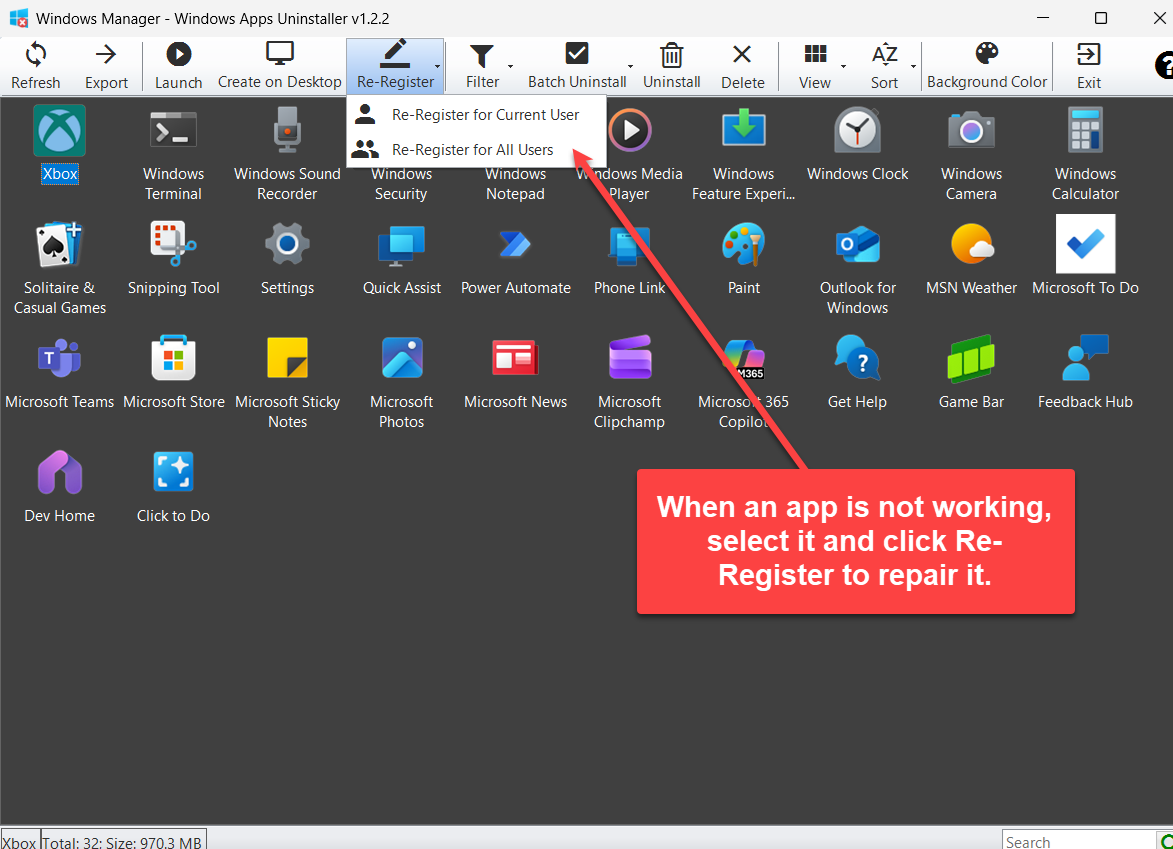The width and height of the screenshot is (1173, 849).
Task: Choose Re-Register for Current User
Action: pos(476,114)
